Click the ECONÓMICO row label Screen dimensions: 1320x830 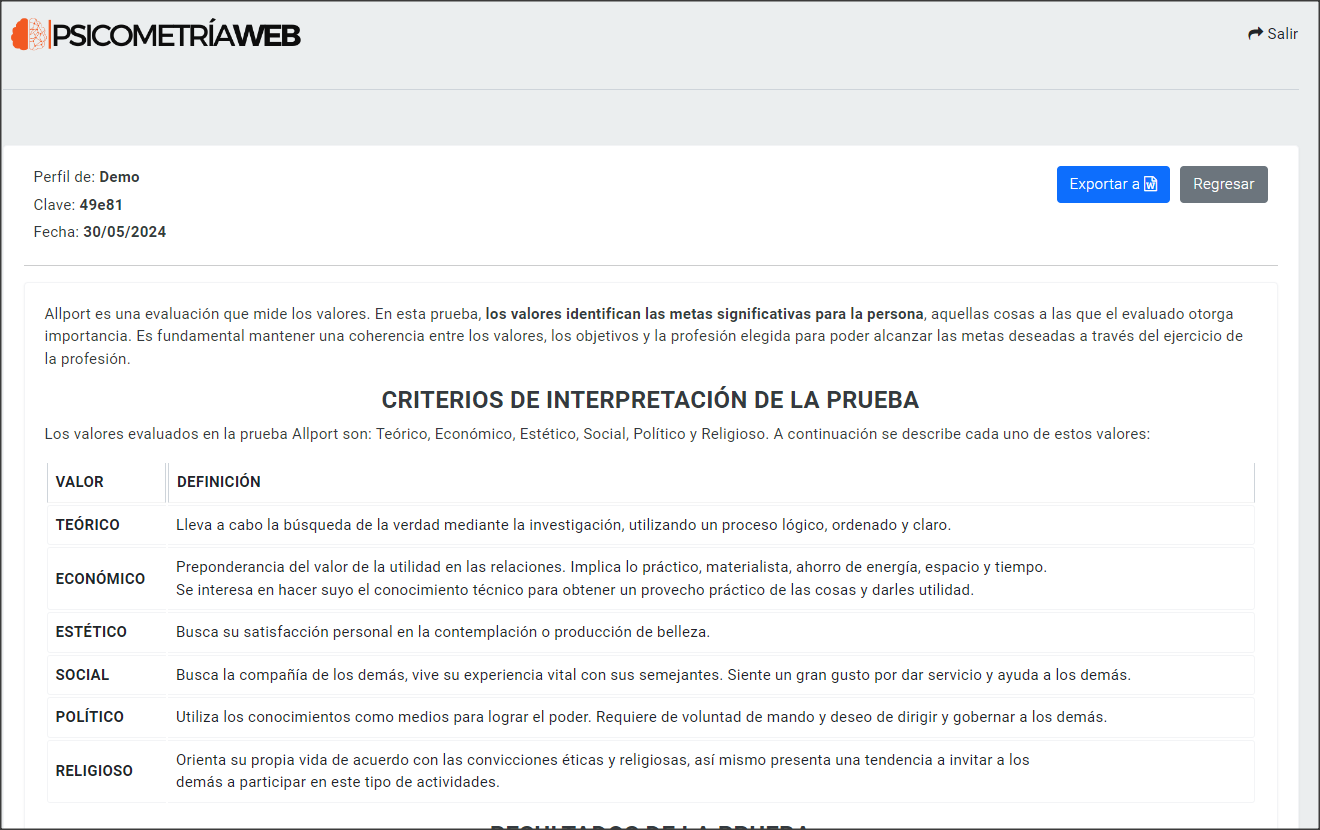100,579
